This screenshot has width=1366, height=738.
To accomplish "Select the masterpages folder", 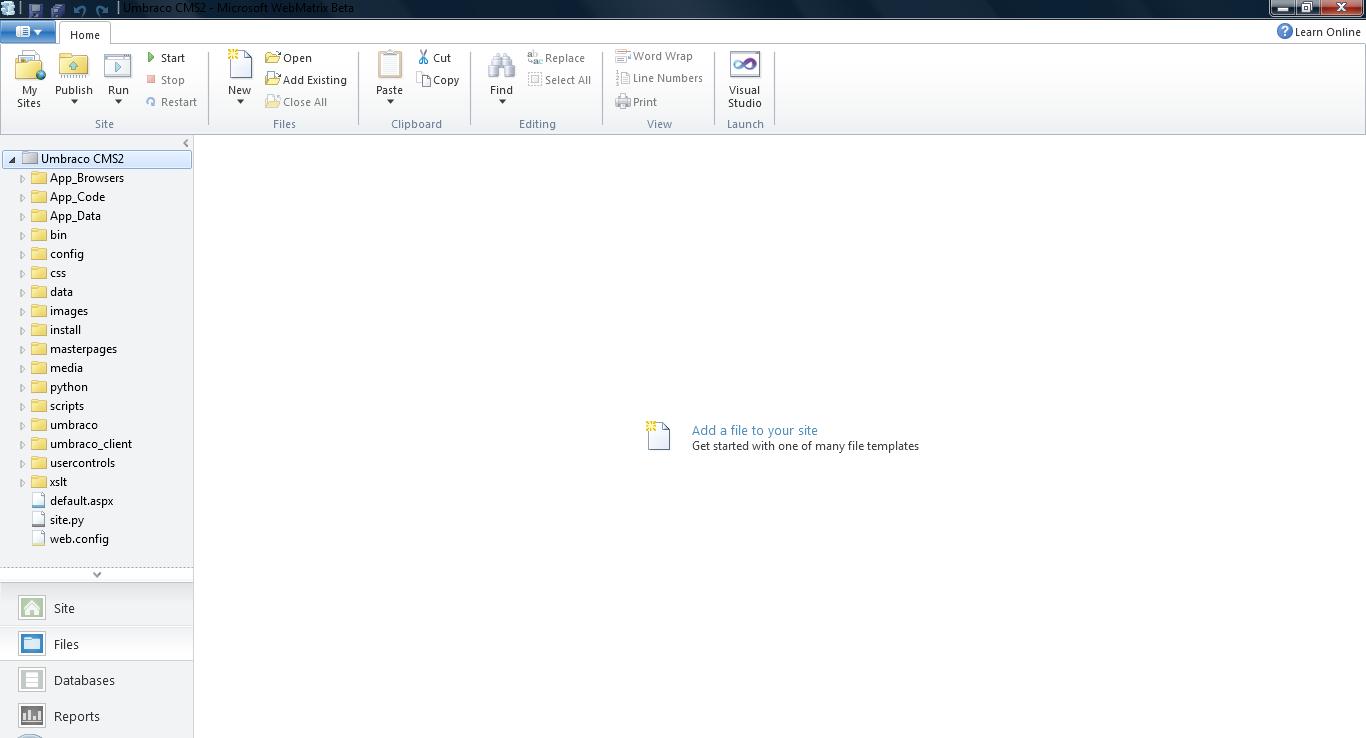I will (x=83, y=349).
